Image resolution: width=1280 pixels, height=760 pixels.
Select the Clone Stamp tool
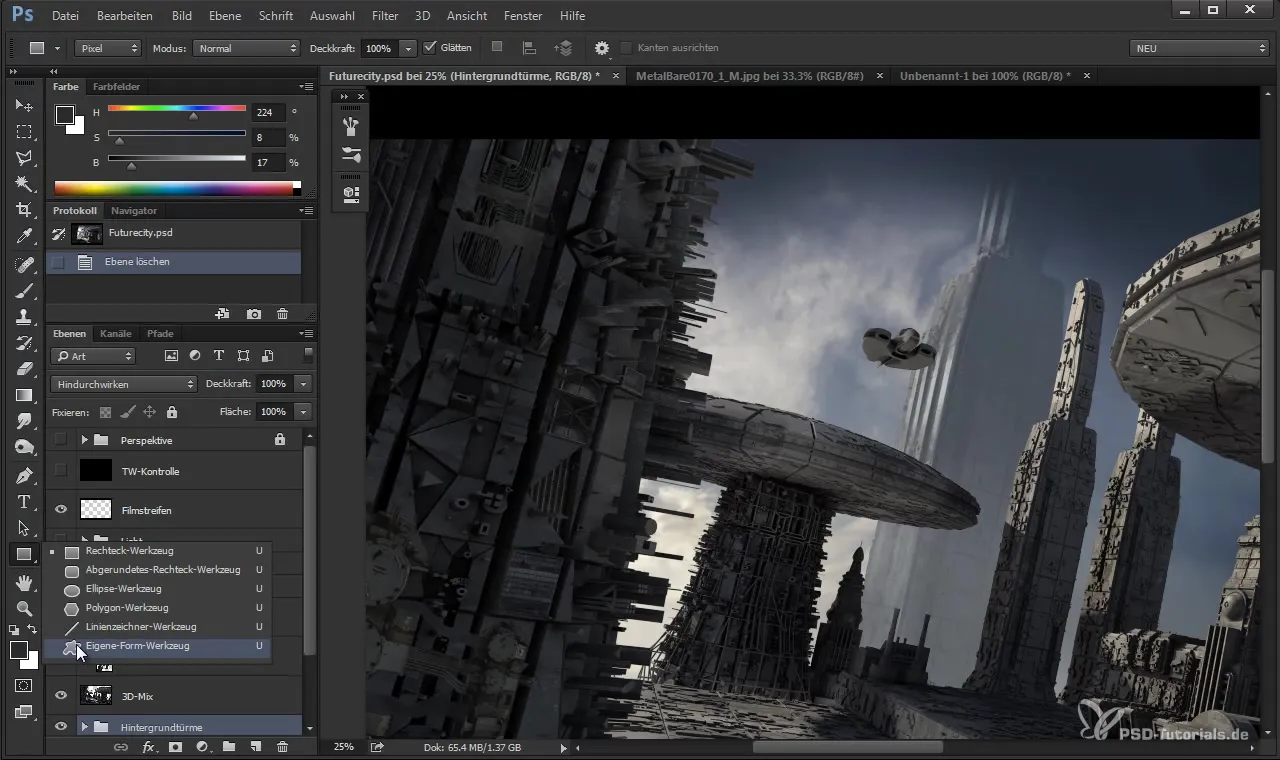[x=24, y=317]
